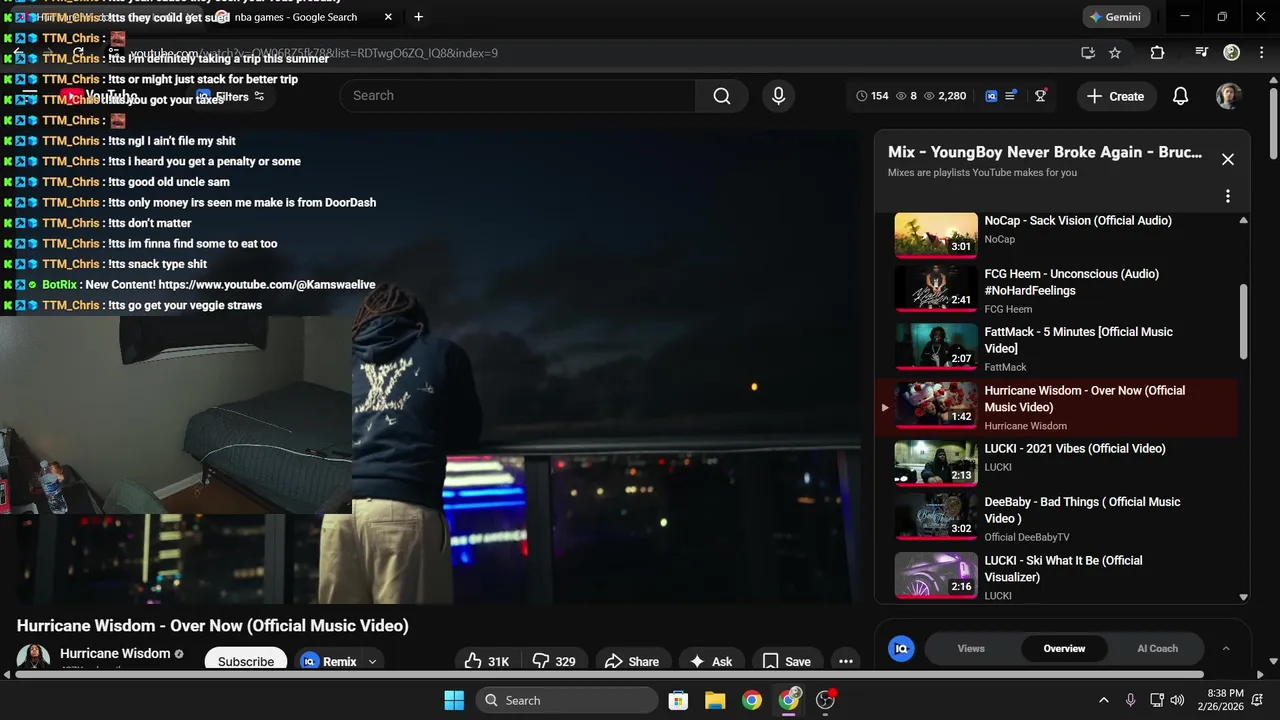Screen dimensions: 1280x720
Task: Click inside the YouTube search field
Action: coord(517,96)
